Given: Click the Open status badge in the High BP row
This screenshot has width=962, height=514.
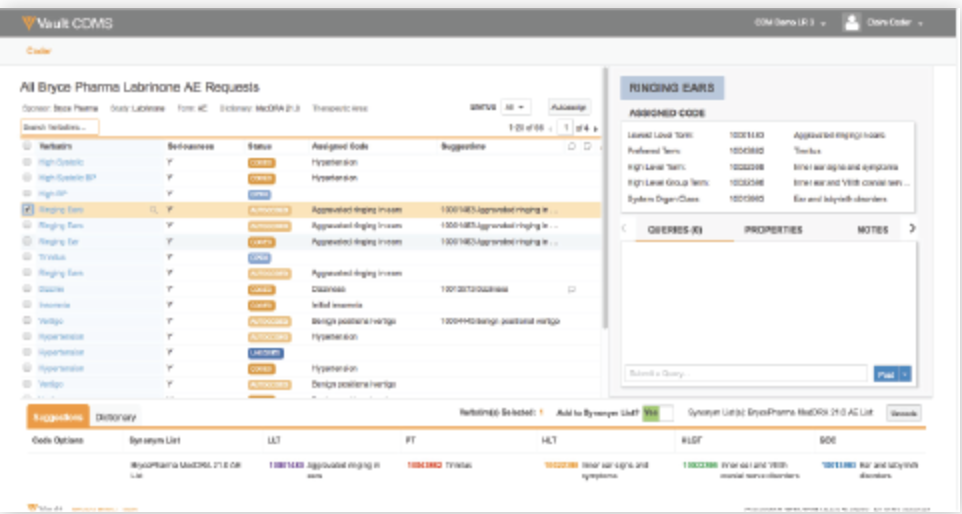Looking at the screenshot, I should (x=260, y=194).
